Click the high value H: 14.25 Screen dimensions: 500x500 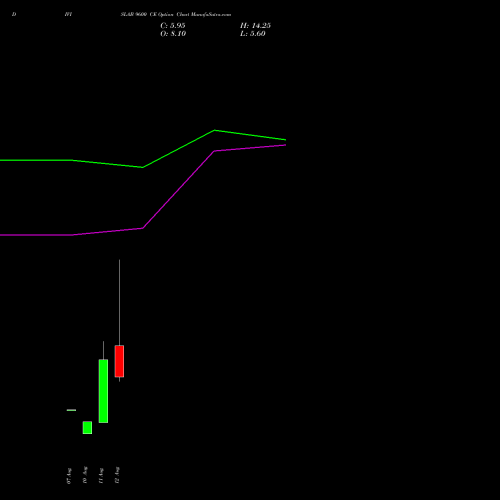tap(255, 26)
